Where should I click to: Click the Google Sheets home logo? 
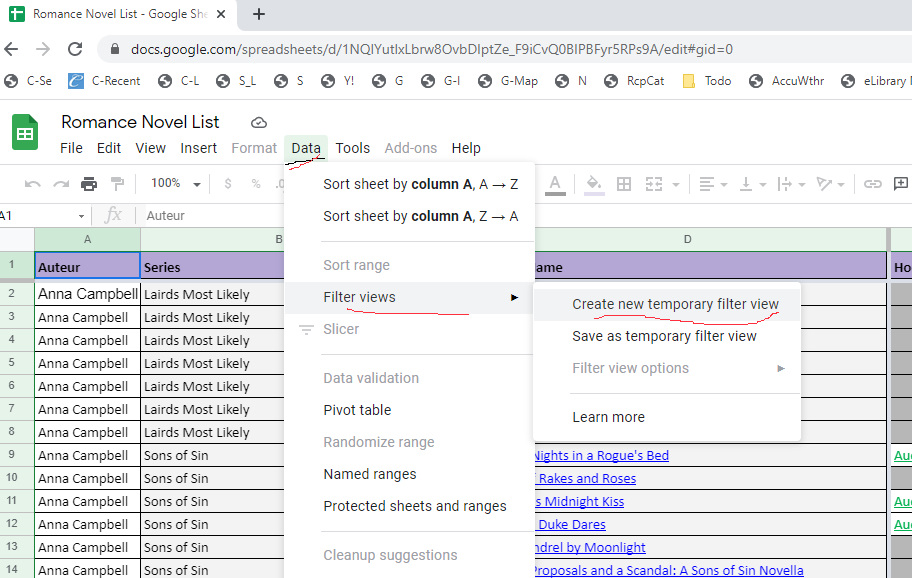25,133
